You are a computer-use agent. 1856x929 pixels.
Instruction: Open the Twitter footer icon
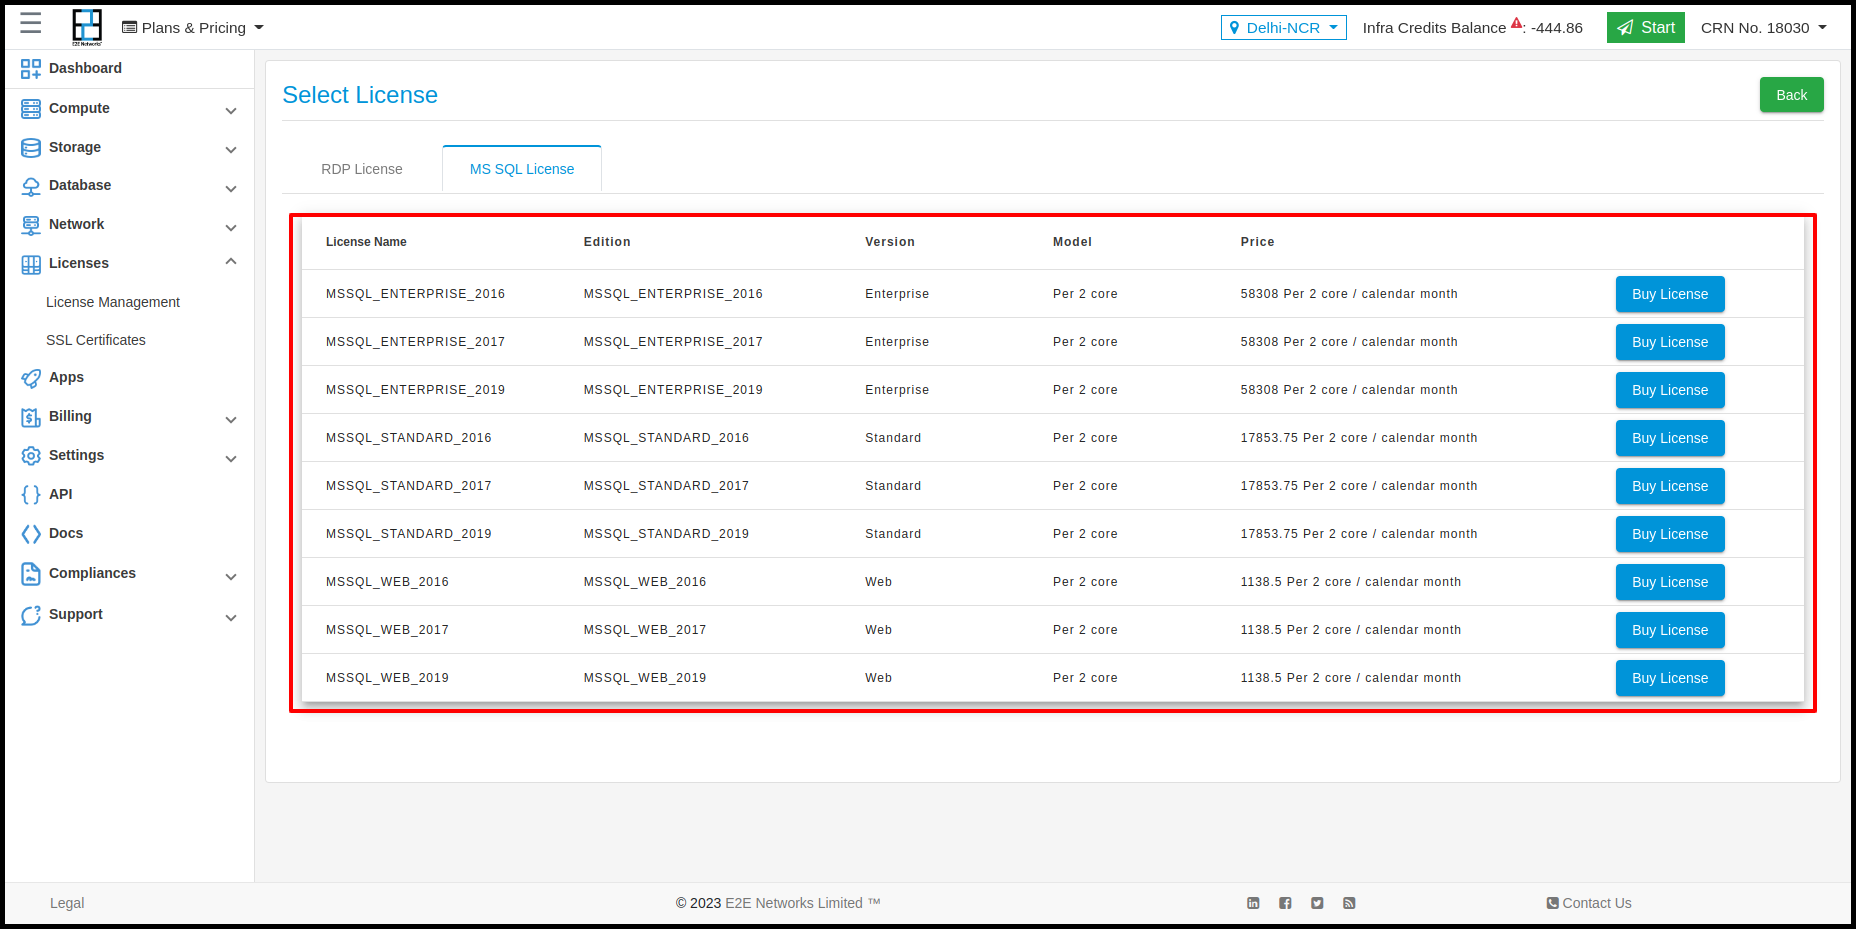click(x=1317, y=903)
